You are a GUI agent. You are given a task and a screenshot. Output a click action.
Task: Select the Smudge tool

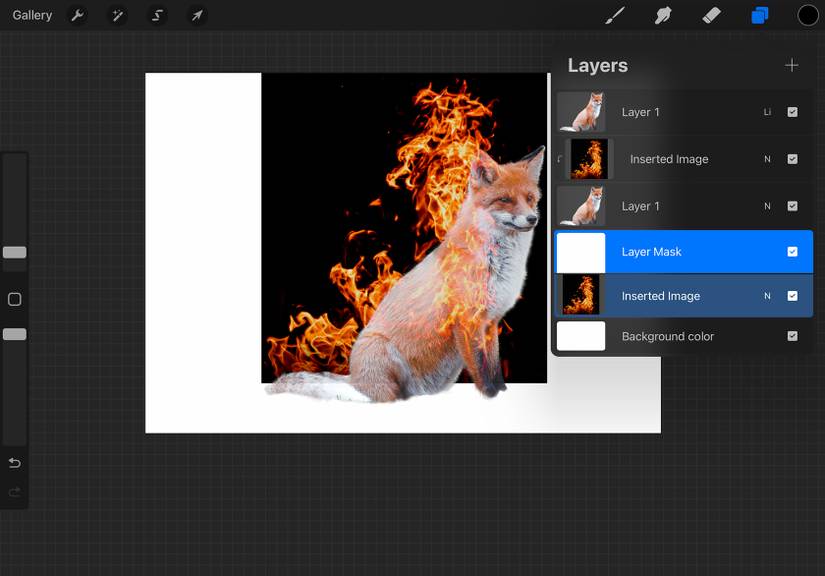[x=663, y=15]
